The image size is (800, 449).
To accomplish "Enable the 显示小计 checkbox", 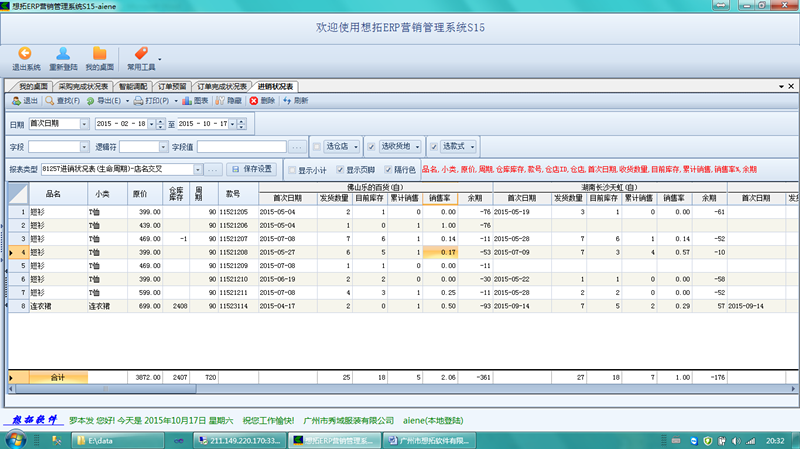I will coord(292,169).
